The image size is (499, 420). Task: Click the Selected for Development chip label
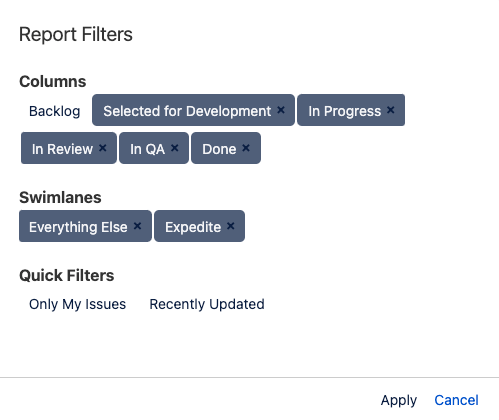point(187,111)
